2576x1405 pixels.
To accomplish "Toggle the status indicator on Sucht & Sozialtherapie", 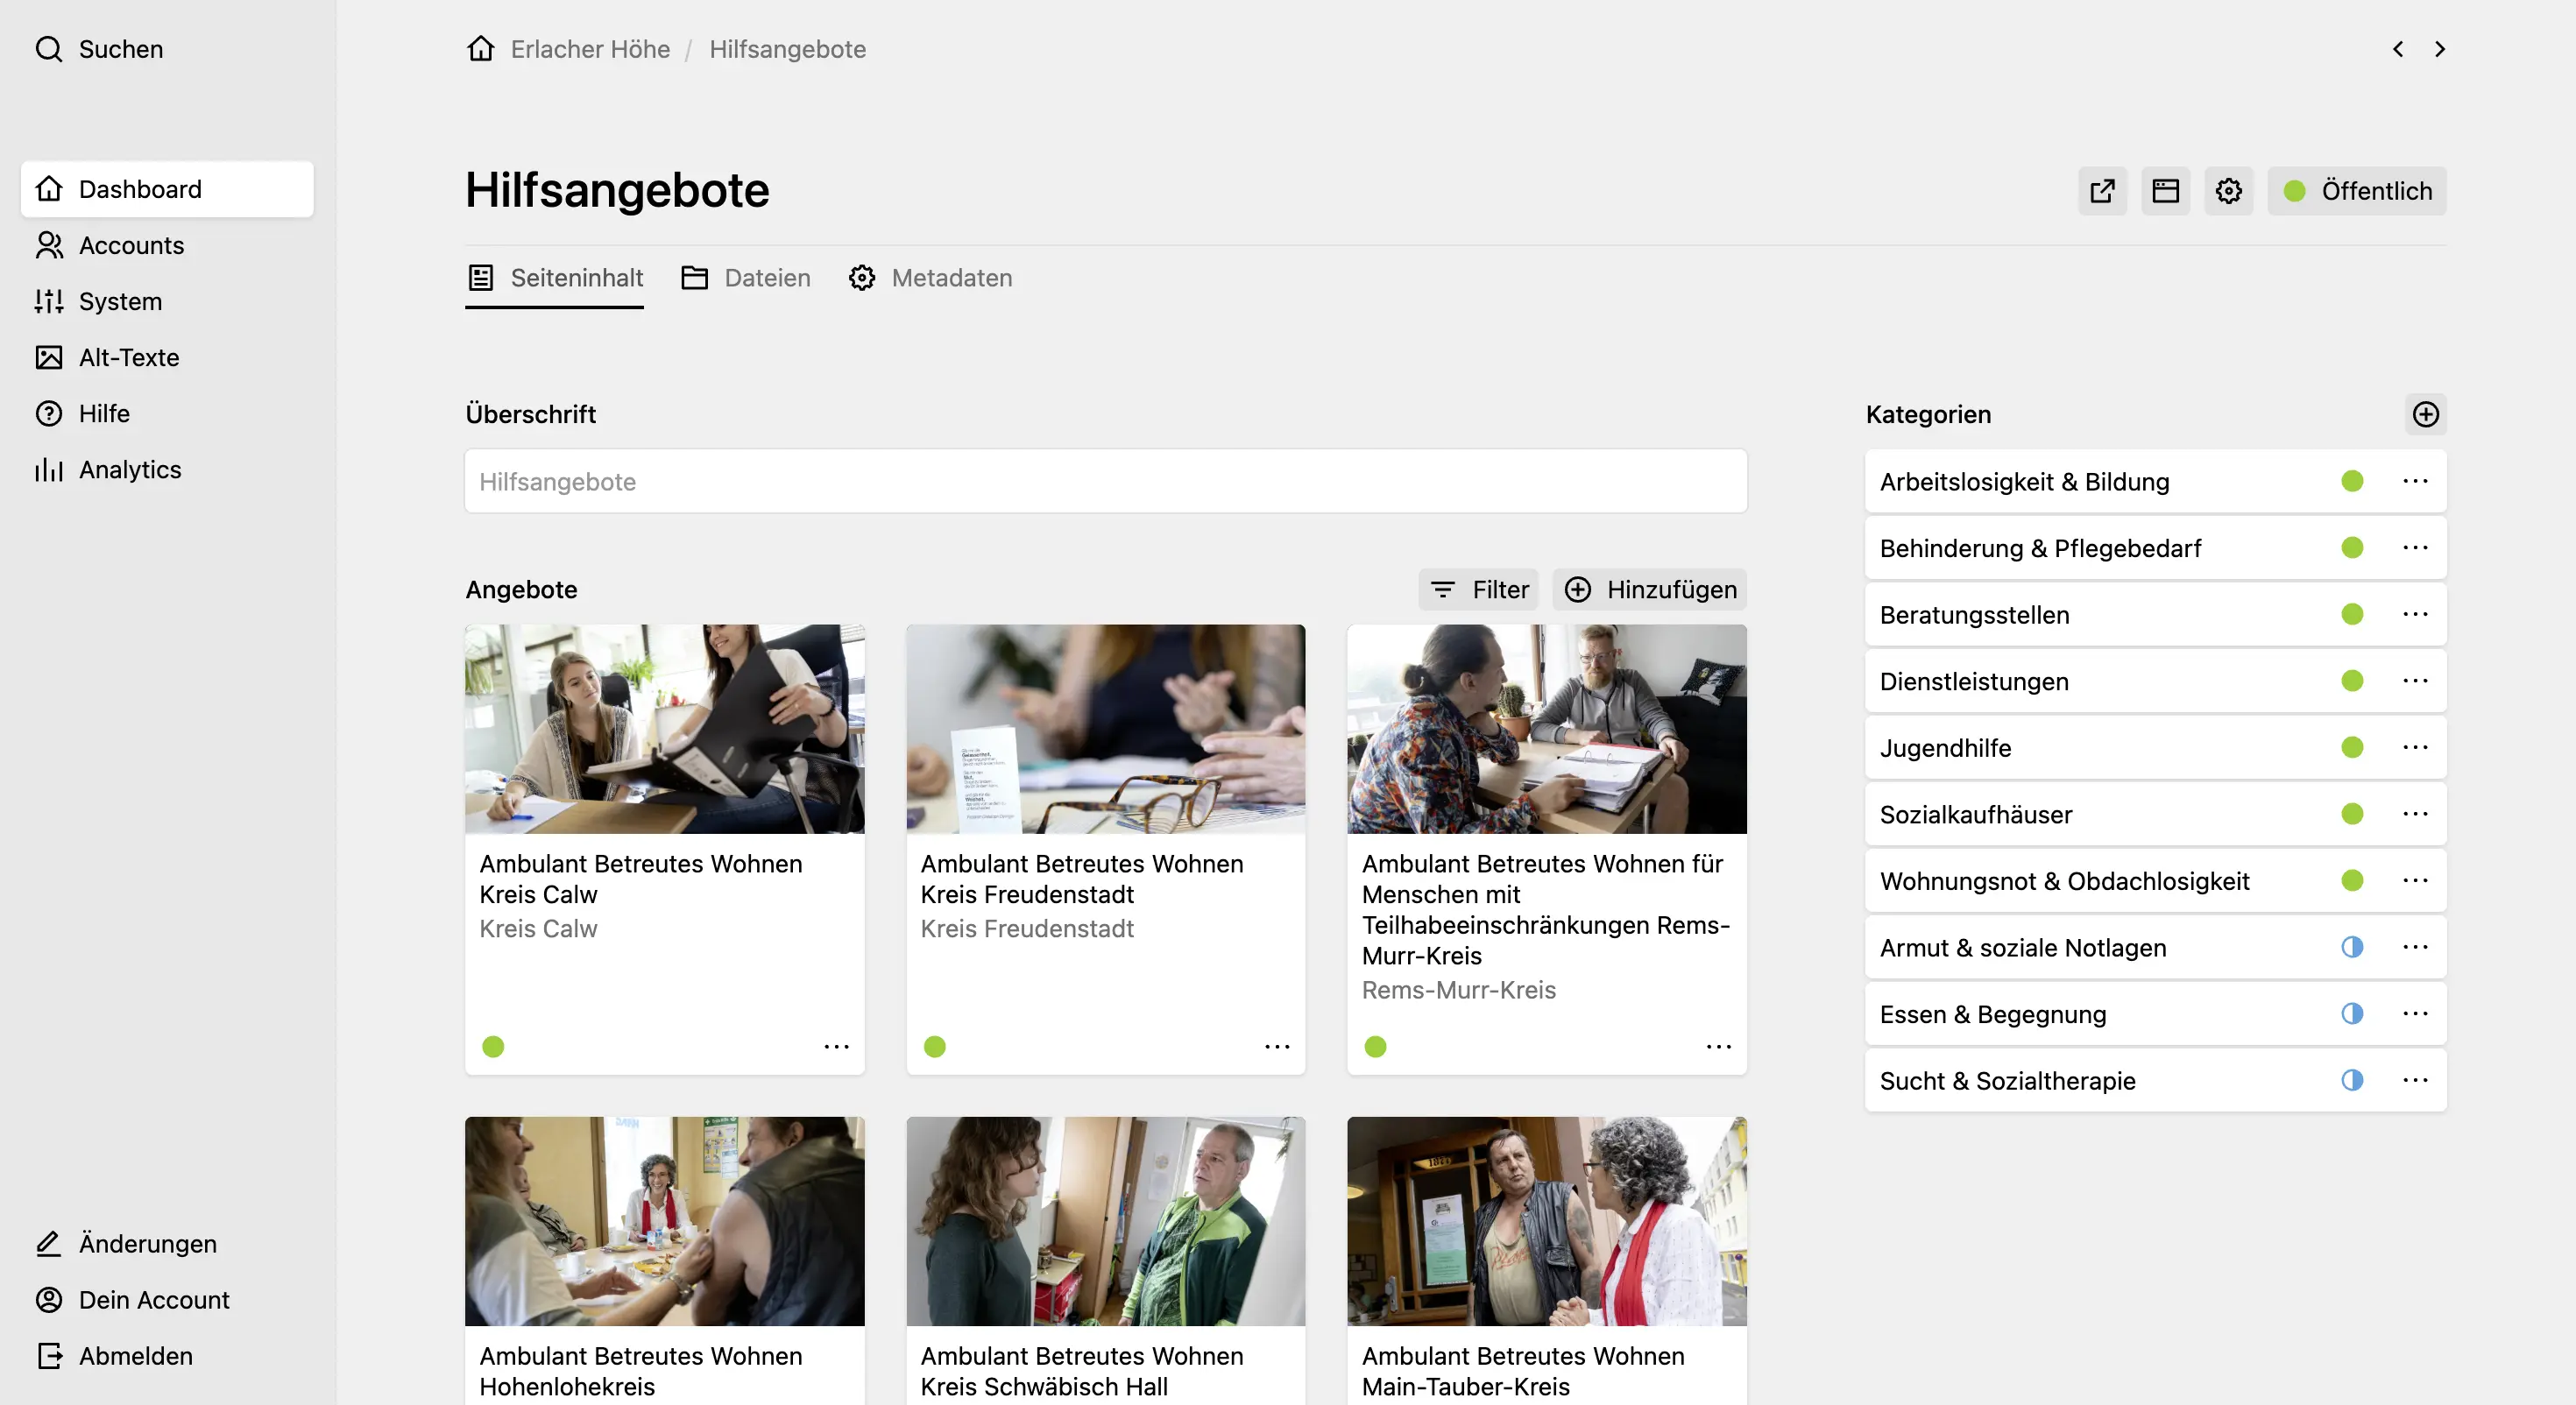I will [x=2352, y=1080].
